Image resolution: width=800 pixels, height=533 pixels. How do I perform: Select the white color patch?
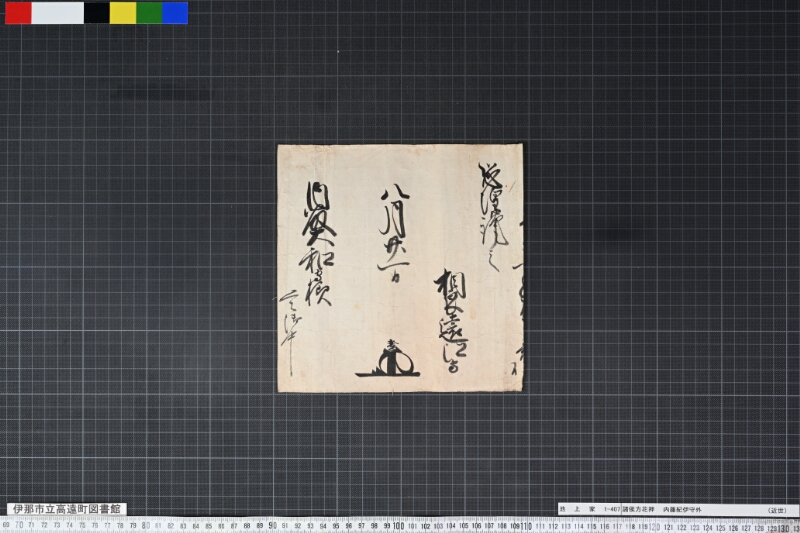pyautogui.click(x=58, y=13)
